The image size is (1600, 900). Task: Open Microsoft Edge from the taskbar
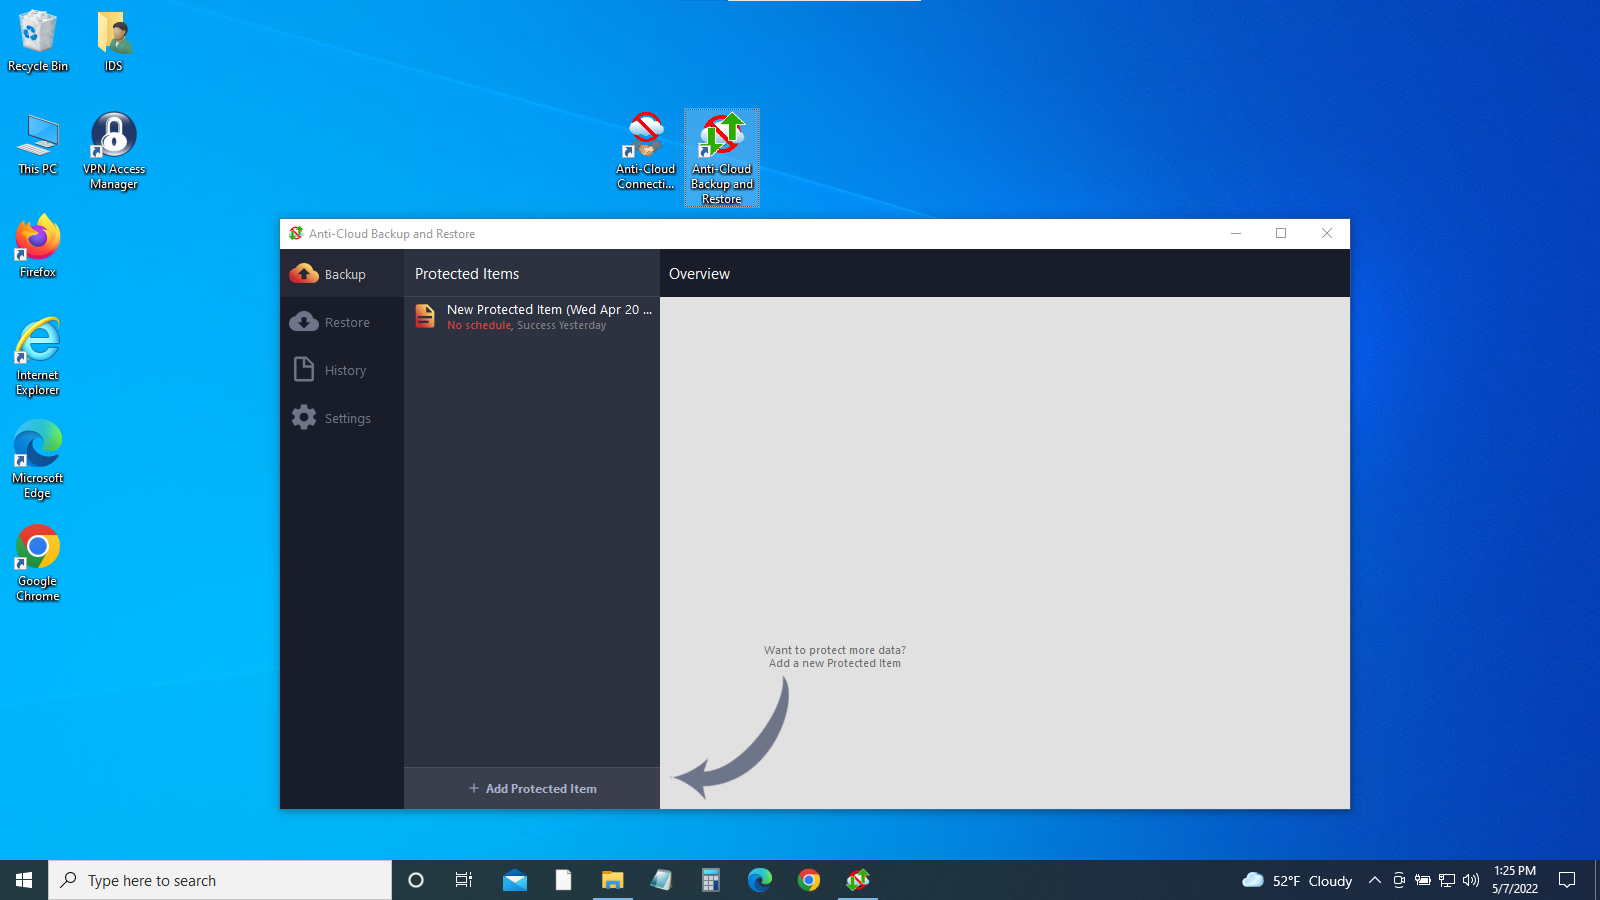pos(760,880)
